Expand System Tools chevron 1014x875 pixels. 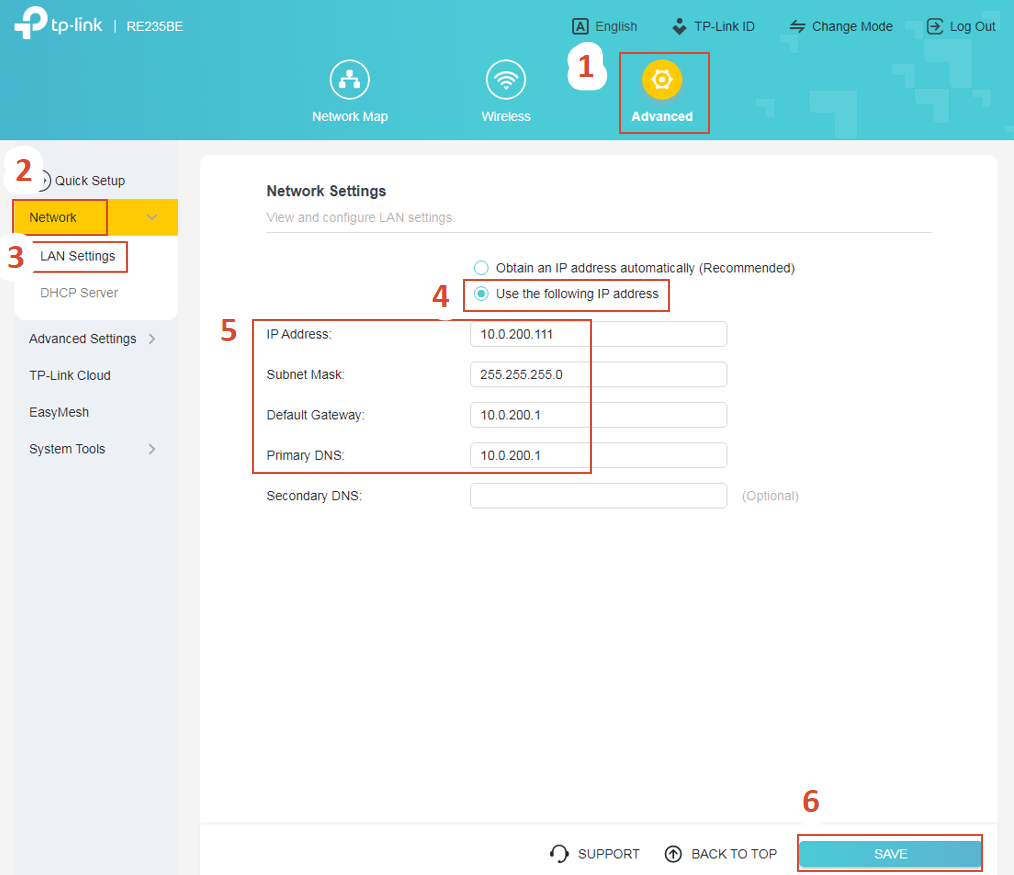pyautogui.click(x=152, y=449)
